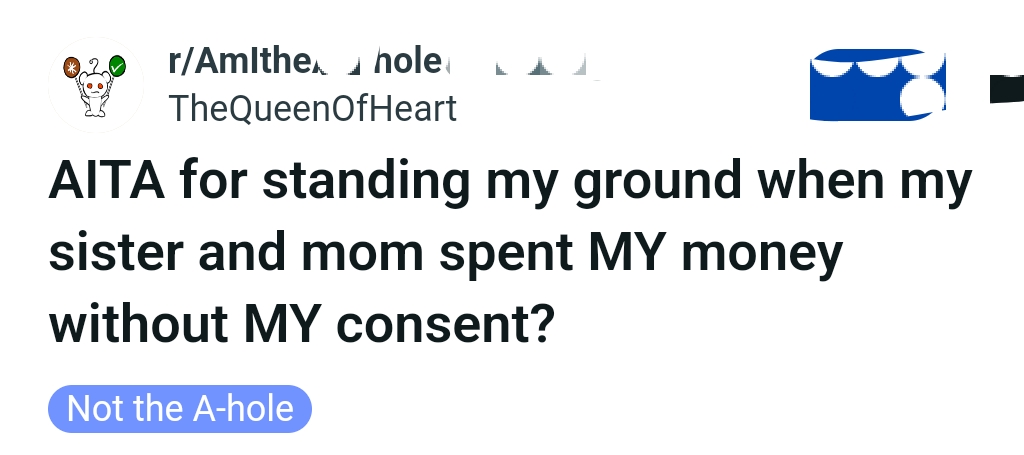Filter posts by Not the A-hole flair
Image resolution: width=1024 pixels, height=455 pixels.
[x=180, y=409]
